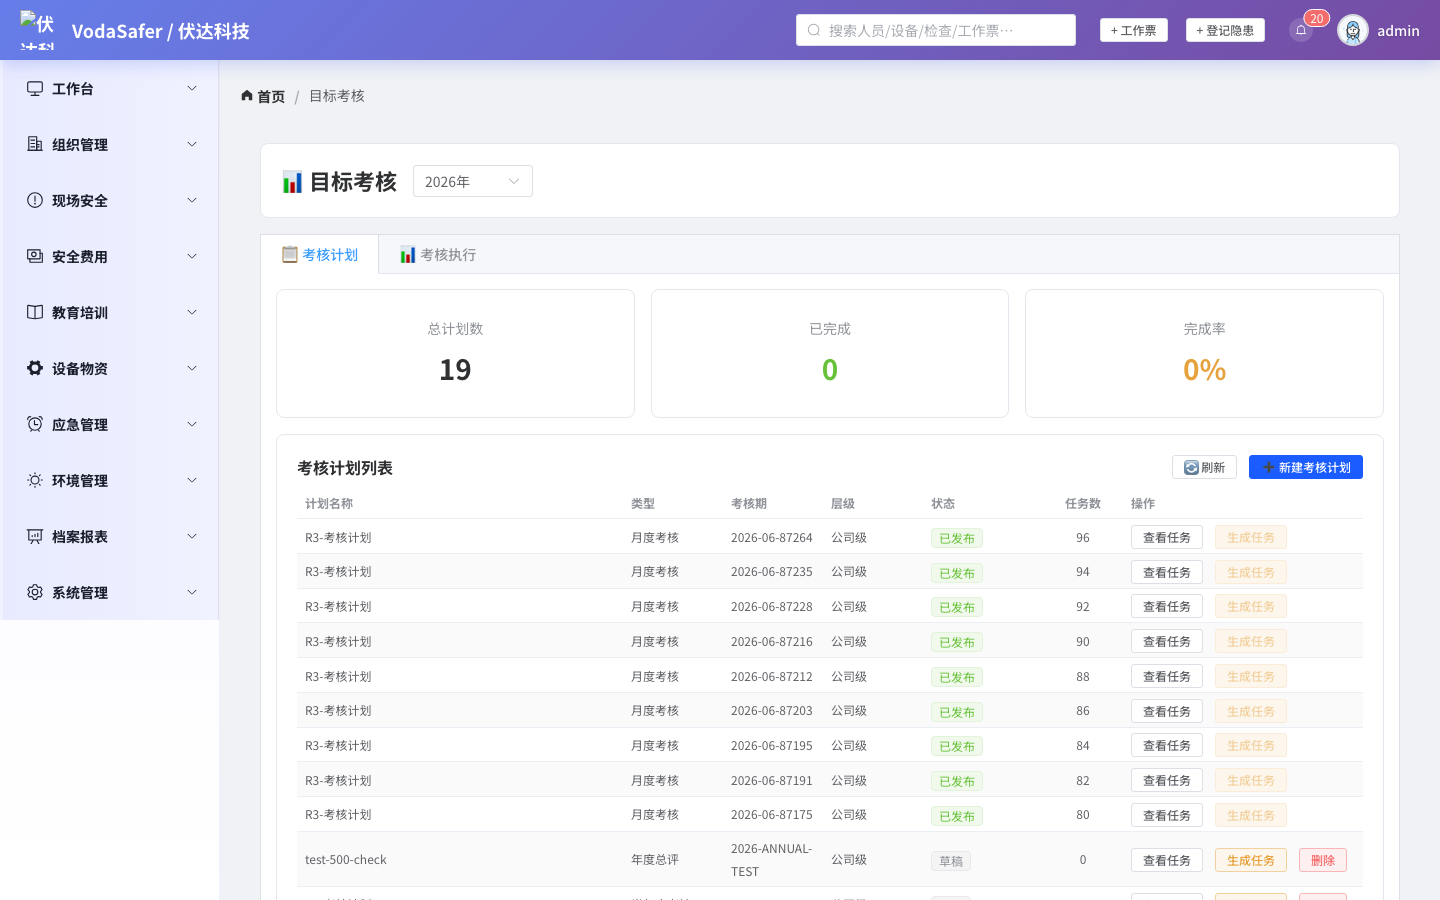Image resolution: width=1440 pixels, height=900 pixels.
Task: Click the refresh icon in 刷新 button
Action: pyautogui.click(x=1191, y=467)
